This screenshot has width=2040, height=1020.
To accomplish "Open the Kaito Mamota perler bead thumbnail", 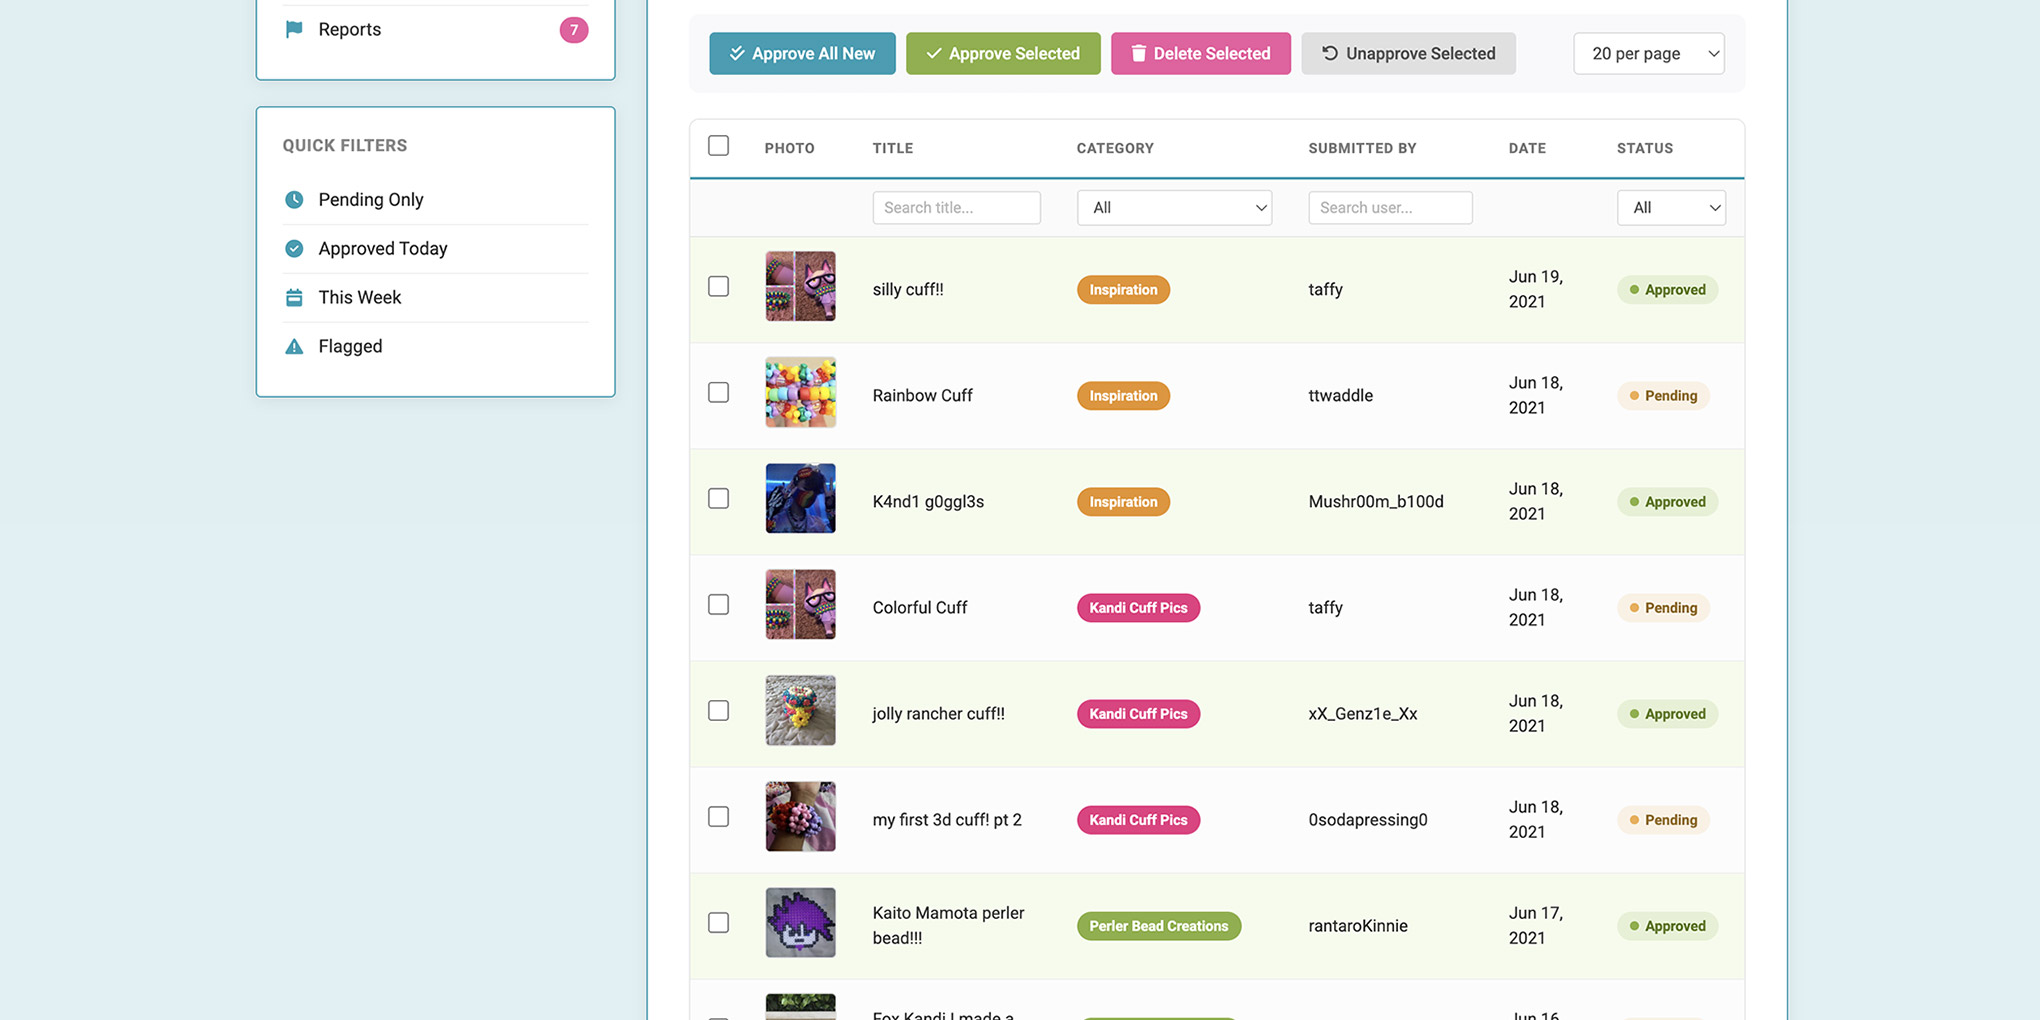I will pos(800,922).
